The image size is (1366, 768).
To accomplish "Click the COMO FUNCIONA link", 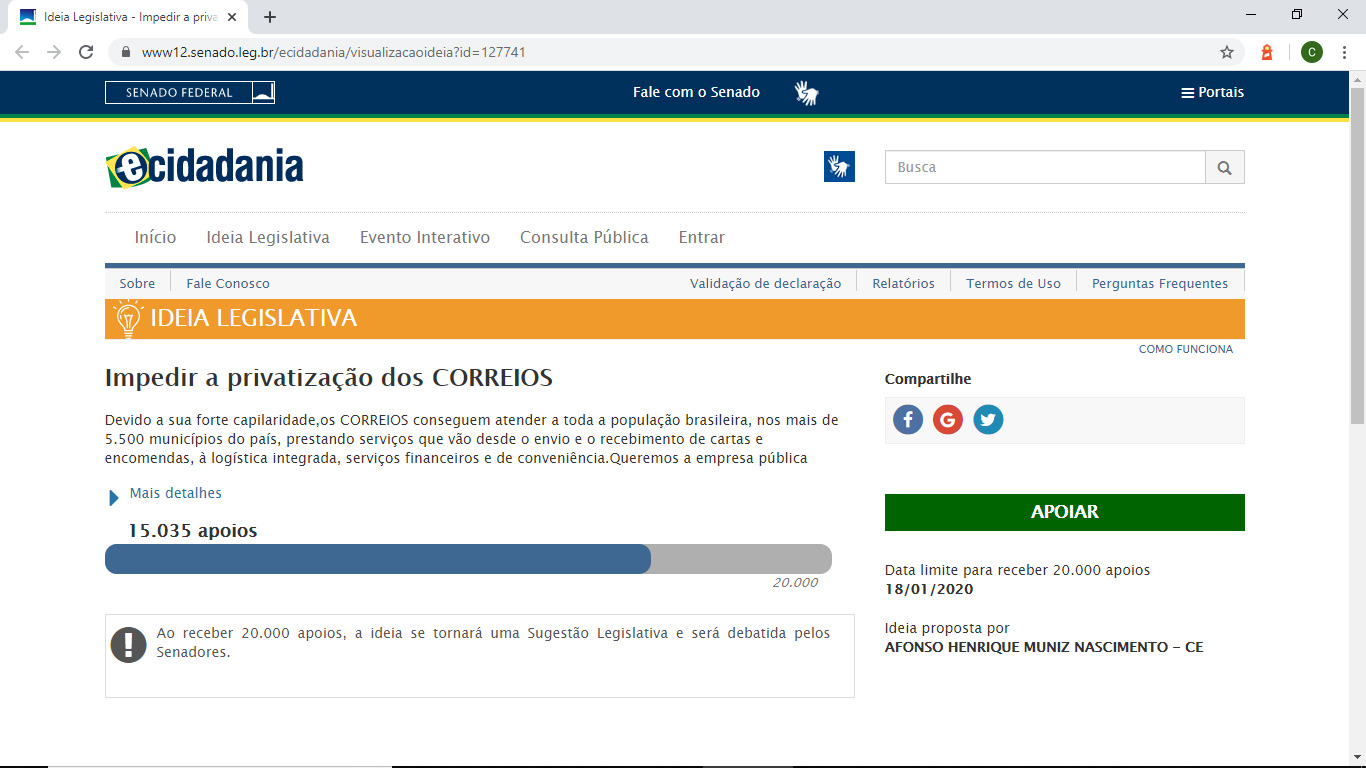I will (x=1186, y=349).
